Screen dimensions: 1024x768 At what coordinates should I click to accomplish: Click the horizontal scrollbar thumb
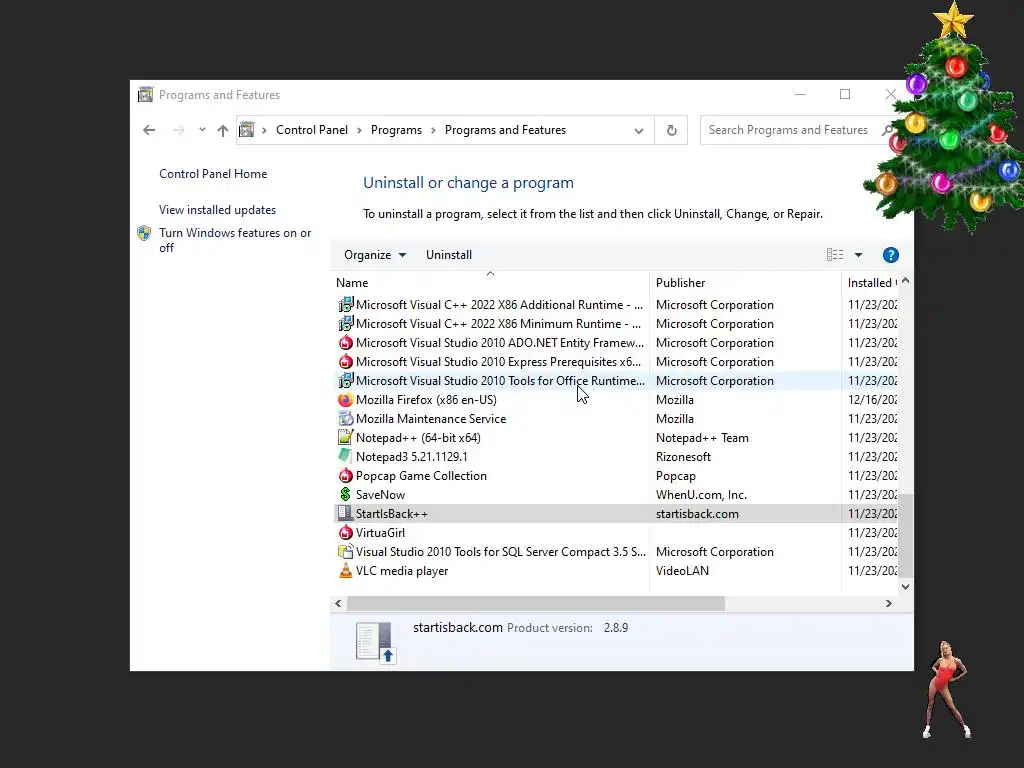[x=536, y=603]
